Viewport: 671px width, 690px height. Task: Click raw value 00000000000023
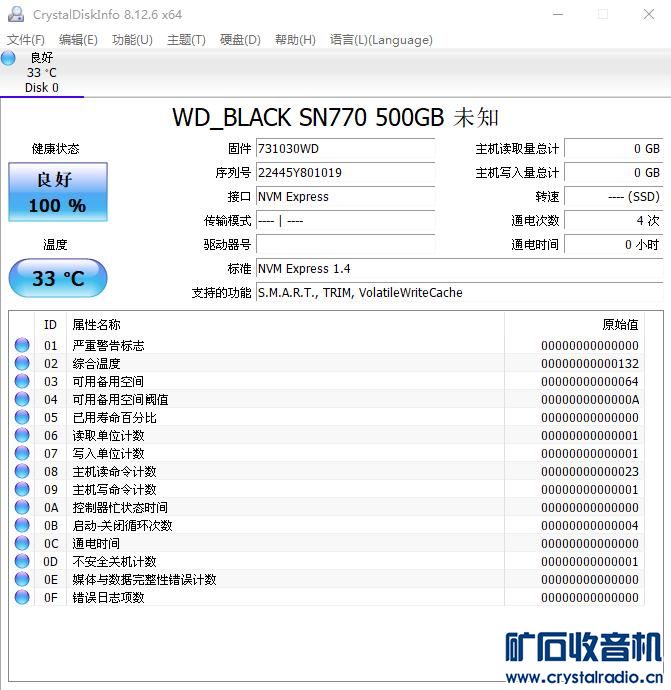click(590, 472)
